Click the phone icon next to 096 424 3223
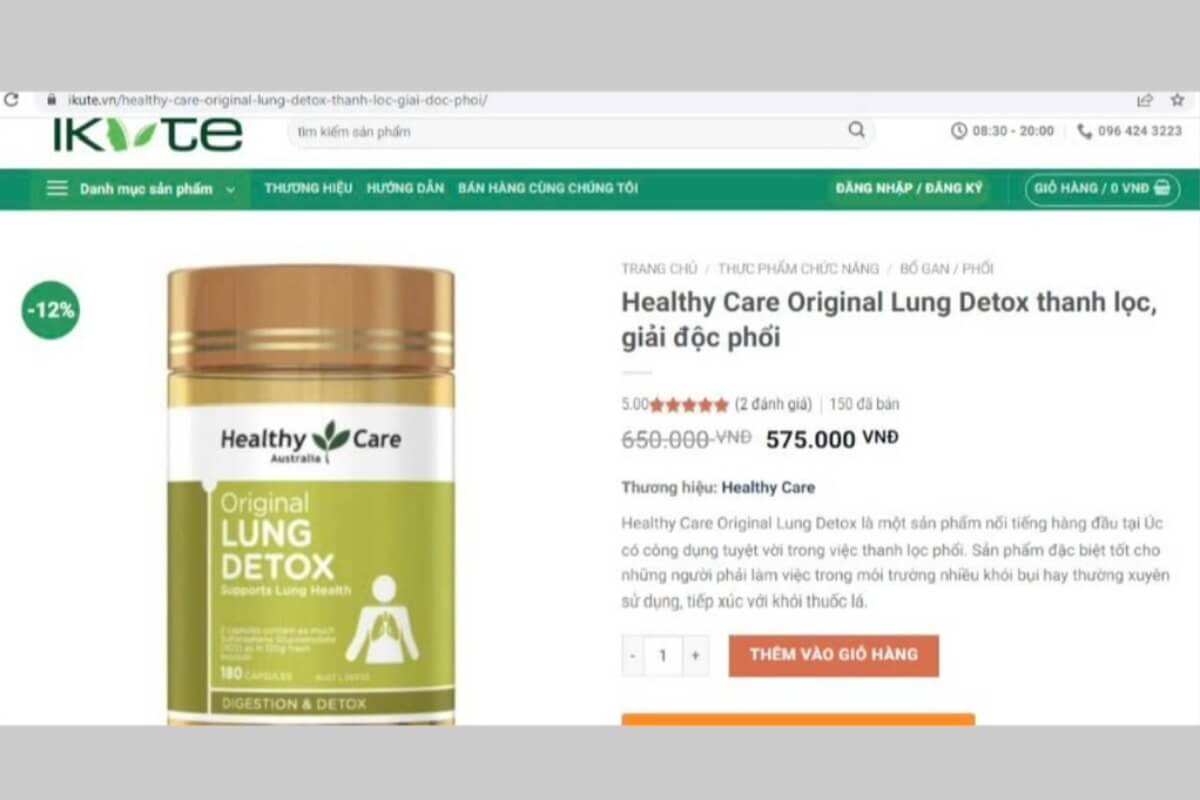 (x=1085, y=131)
